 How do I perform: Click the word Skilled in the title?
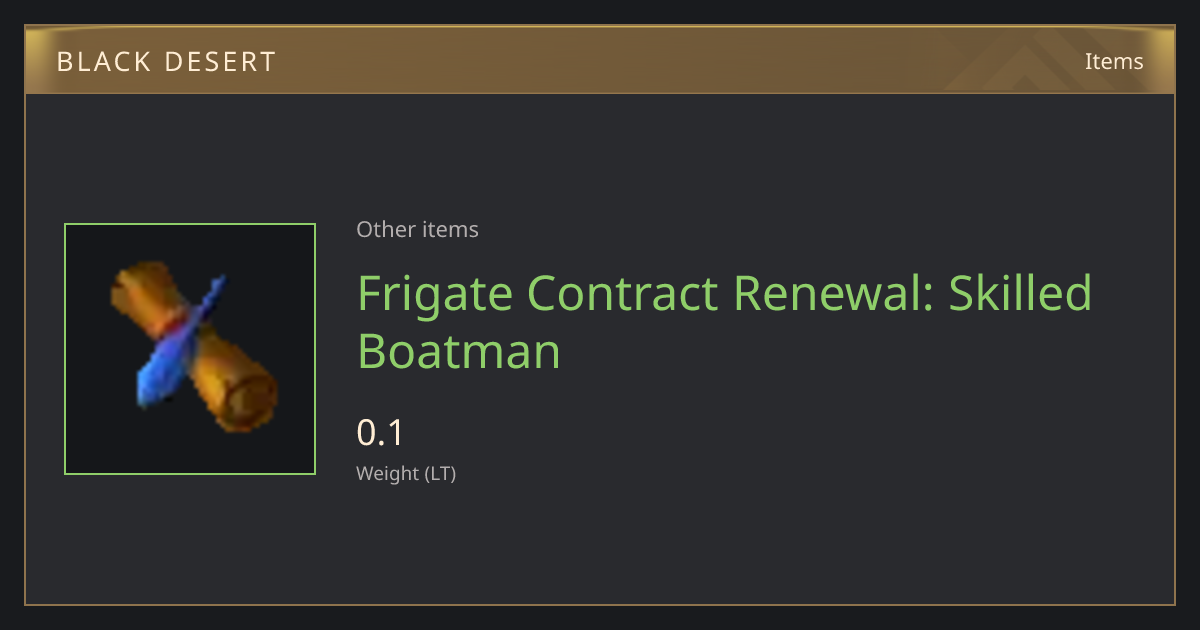click(1019, 292)
